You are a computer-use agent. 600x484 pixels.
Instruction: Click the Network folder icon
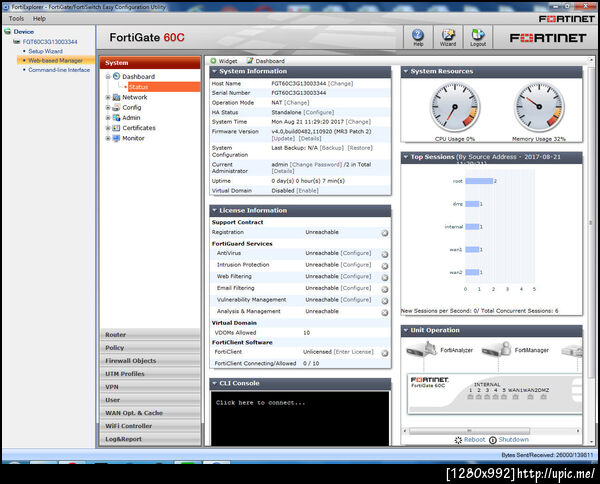pyautogui.click(x=116, y=98)
